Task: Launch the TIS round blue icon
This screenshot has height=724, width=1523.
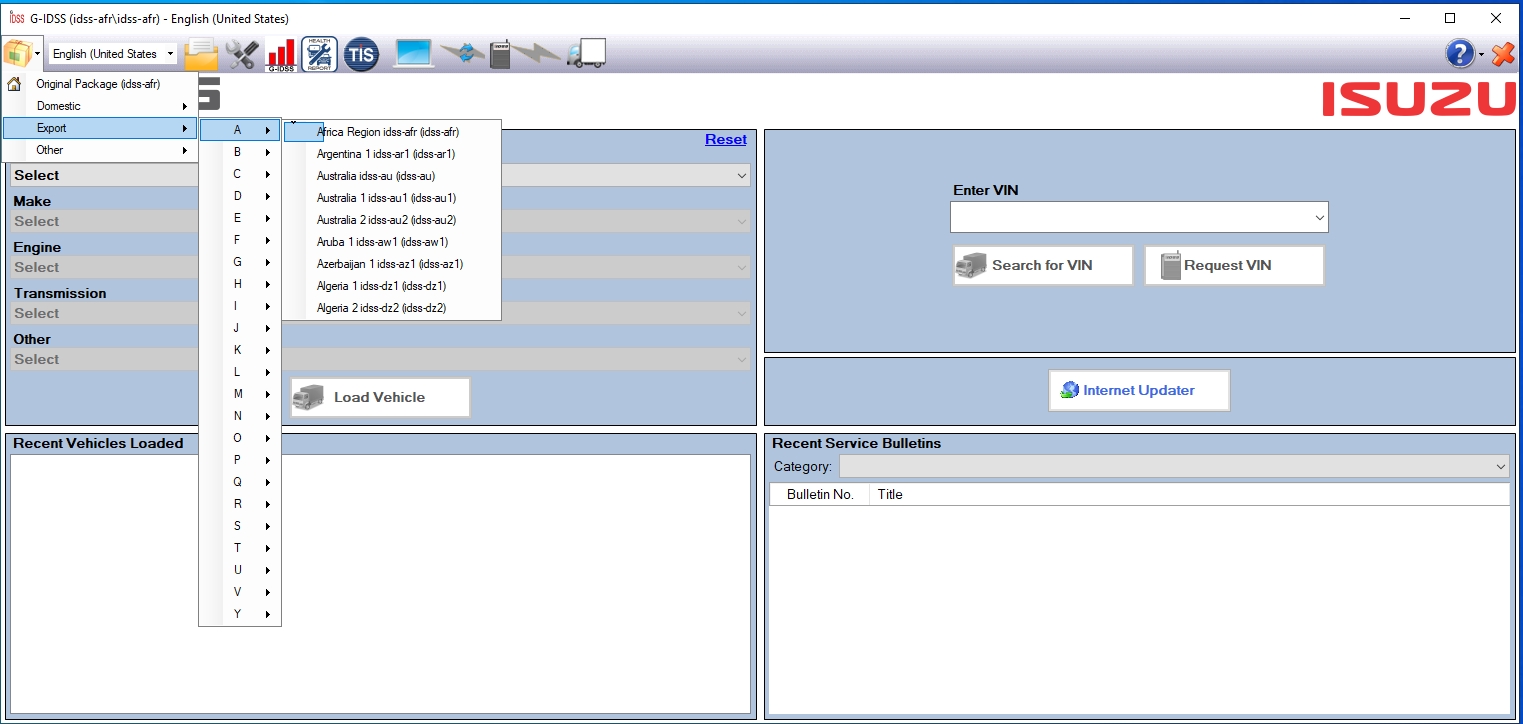Action: click(x=361, y=54)
